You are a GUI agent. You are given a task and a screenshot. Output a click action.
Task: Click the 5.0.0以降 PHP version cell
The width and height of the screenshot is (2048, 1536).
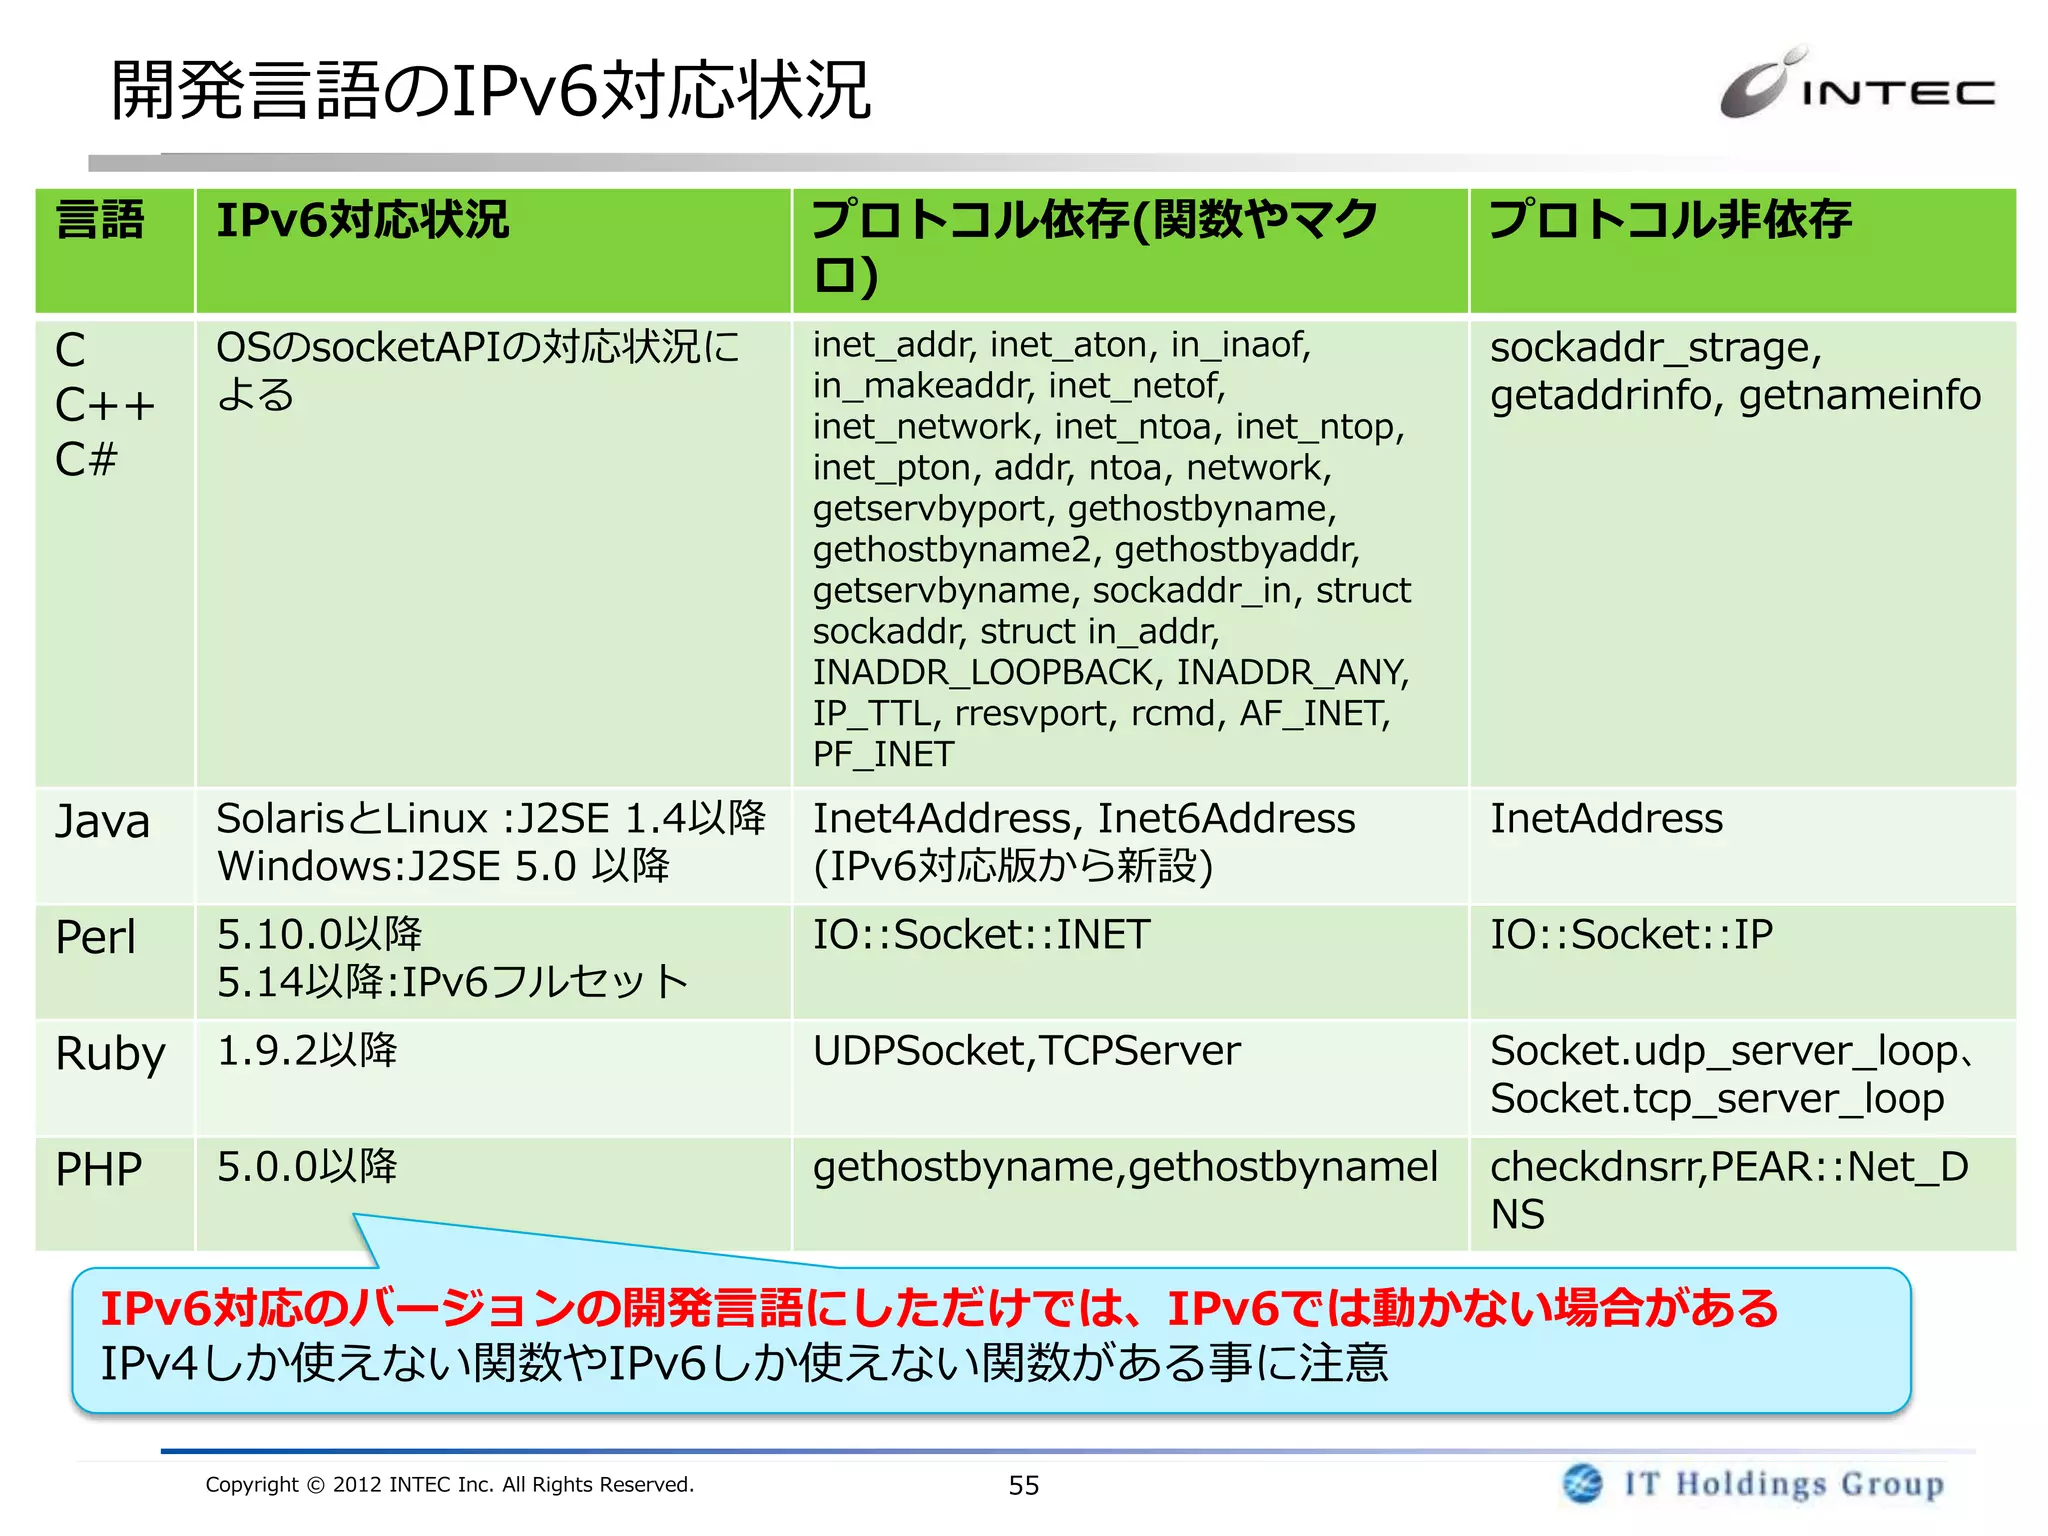493,1193
